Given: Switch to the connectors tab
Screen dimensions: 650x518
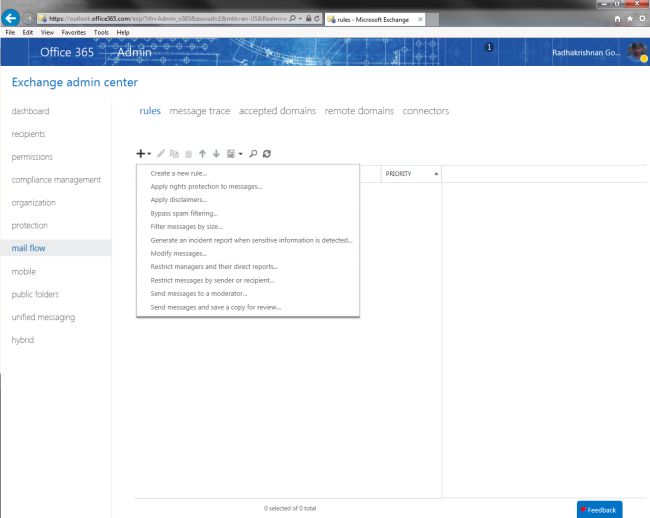Looking at the screenshot, I should [426, 111].
